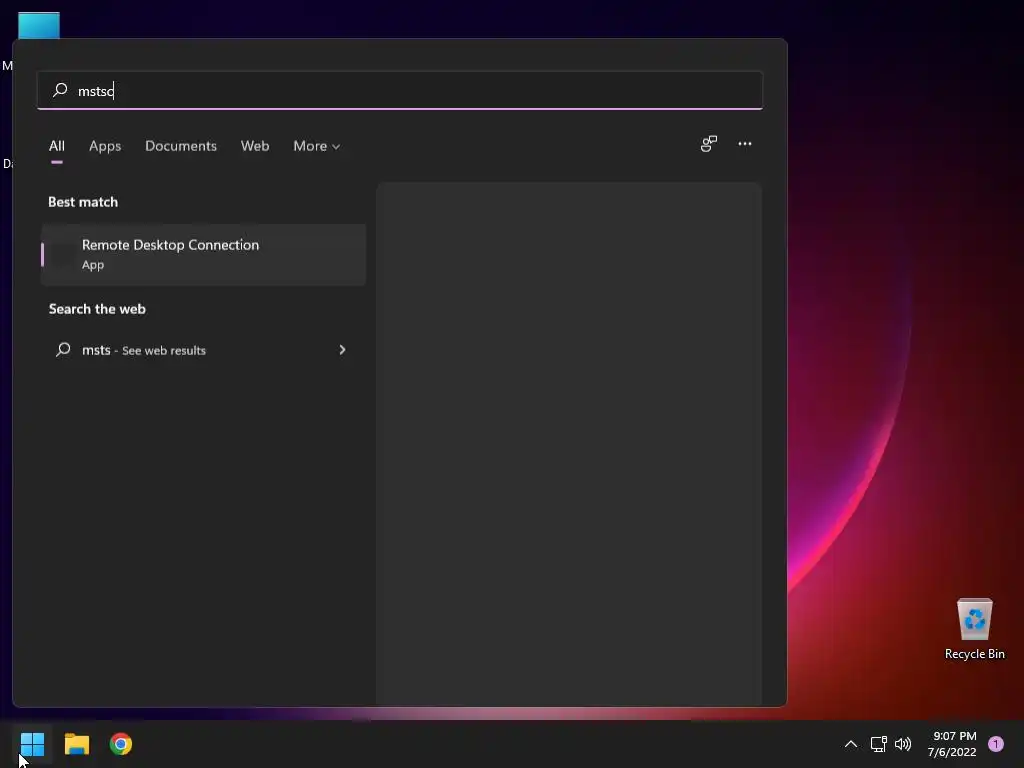The width and height of the screenshot is (1024, 768).
Task: Open the volume speaker tray icon
Action: click(x=903, y=744)
